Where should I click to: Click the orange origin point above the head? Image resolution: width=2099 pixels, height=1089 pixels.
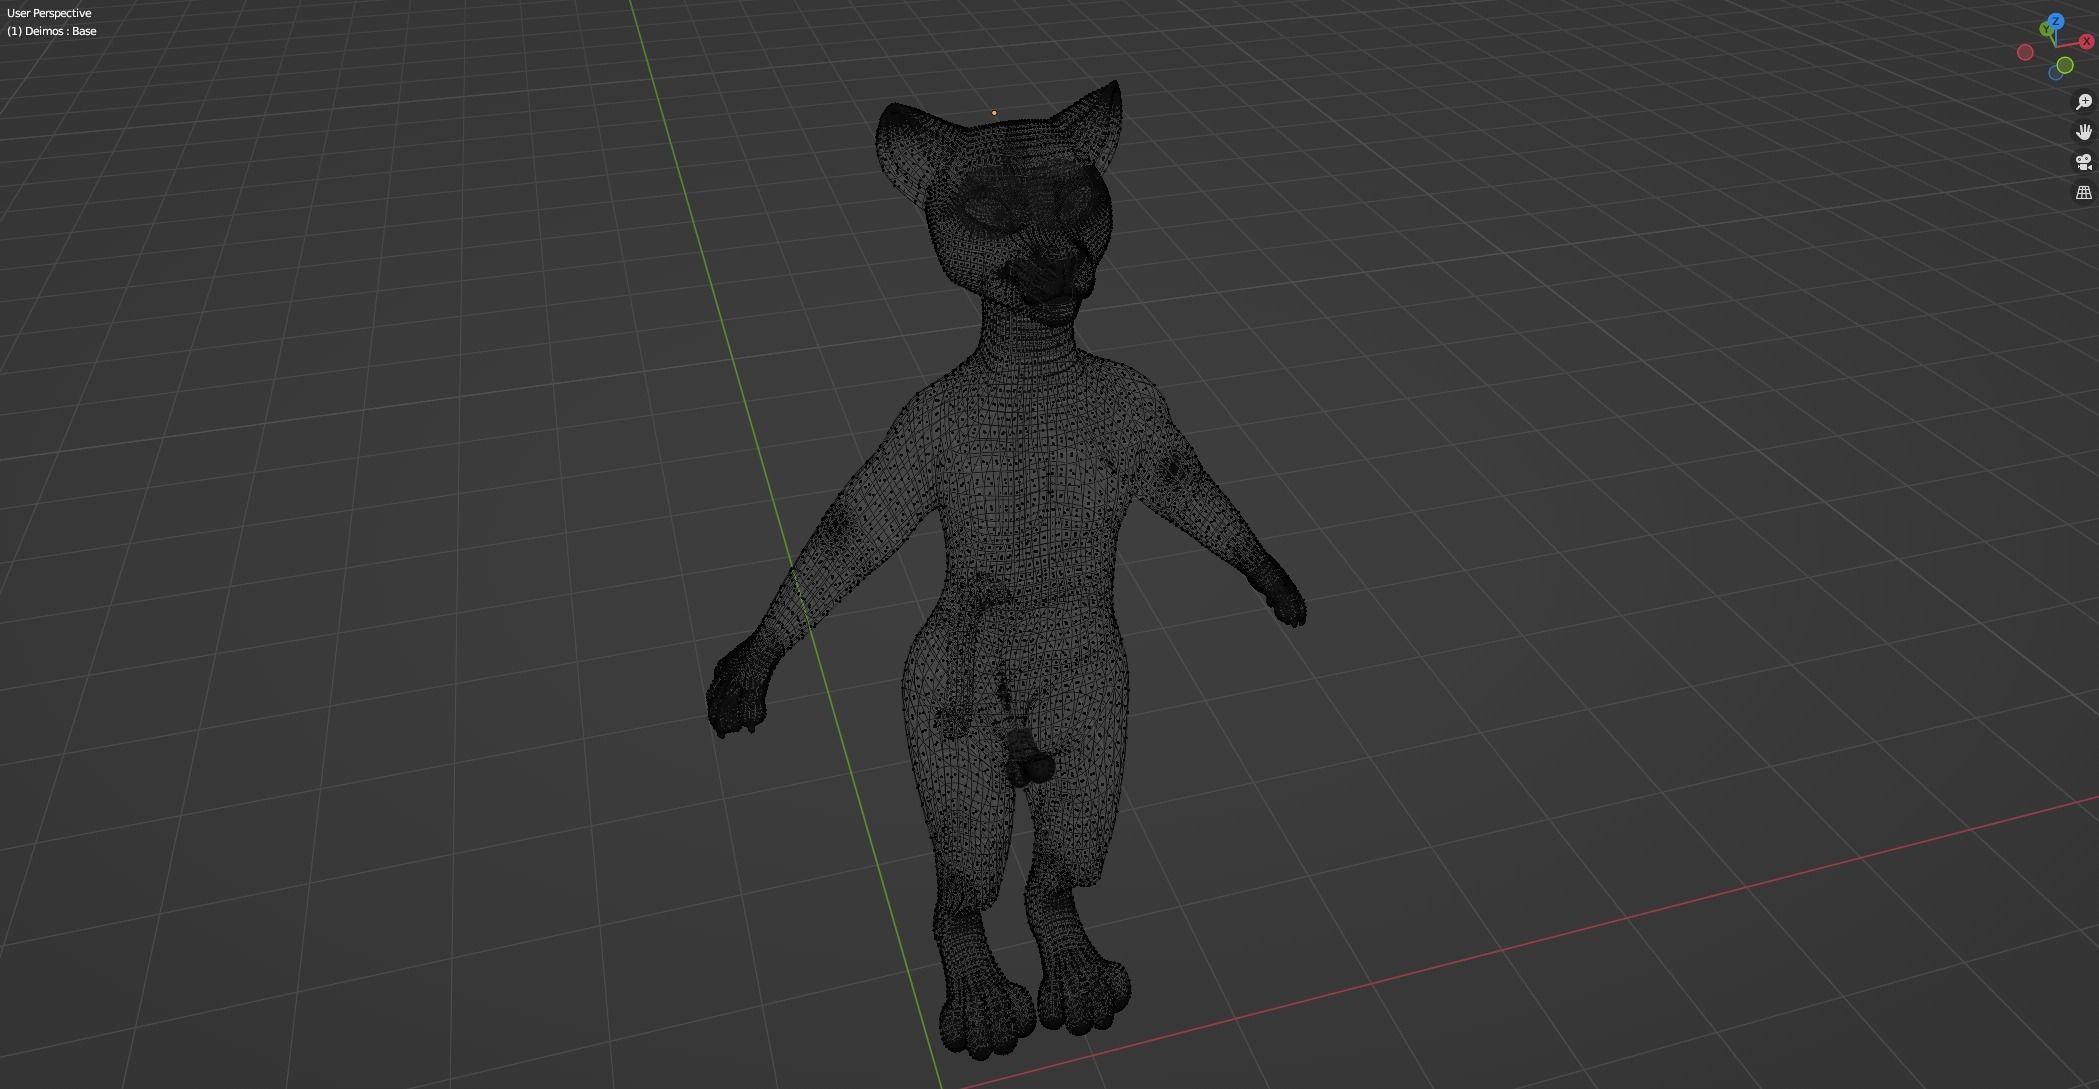pos(994,113)
